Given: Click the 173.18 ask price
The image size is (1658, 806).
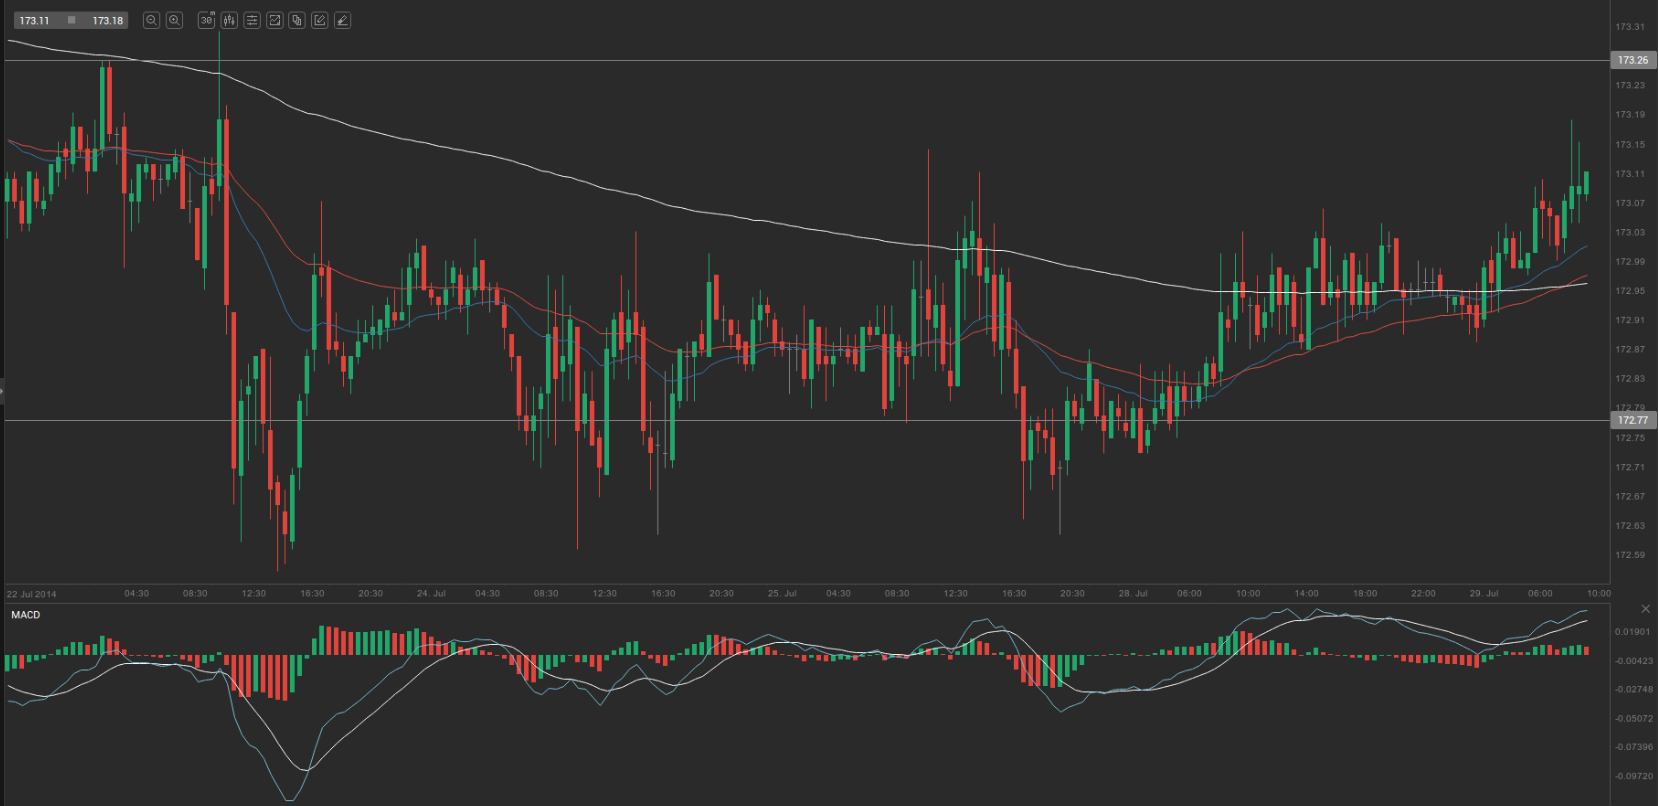Looking at the screenshot, I should tap(107, 20).
